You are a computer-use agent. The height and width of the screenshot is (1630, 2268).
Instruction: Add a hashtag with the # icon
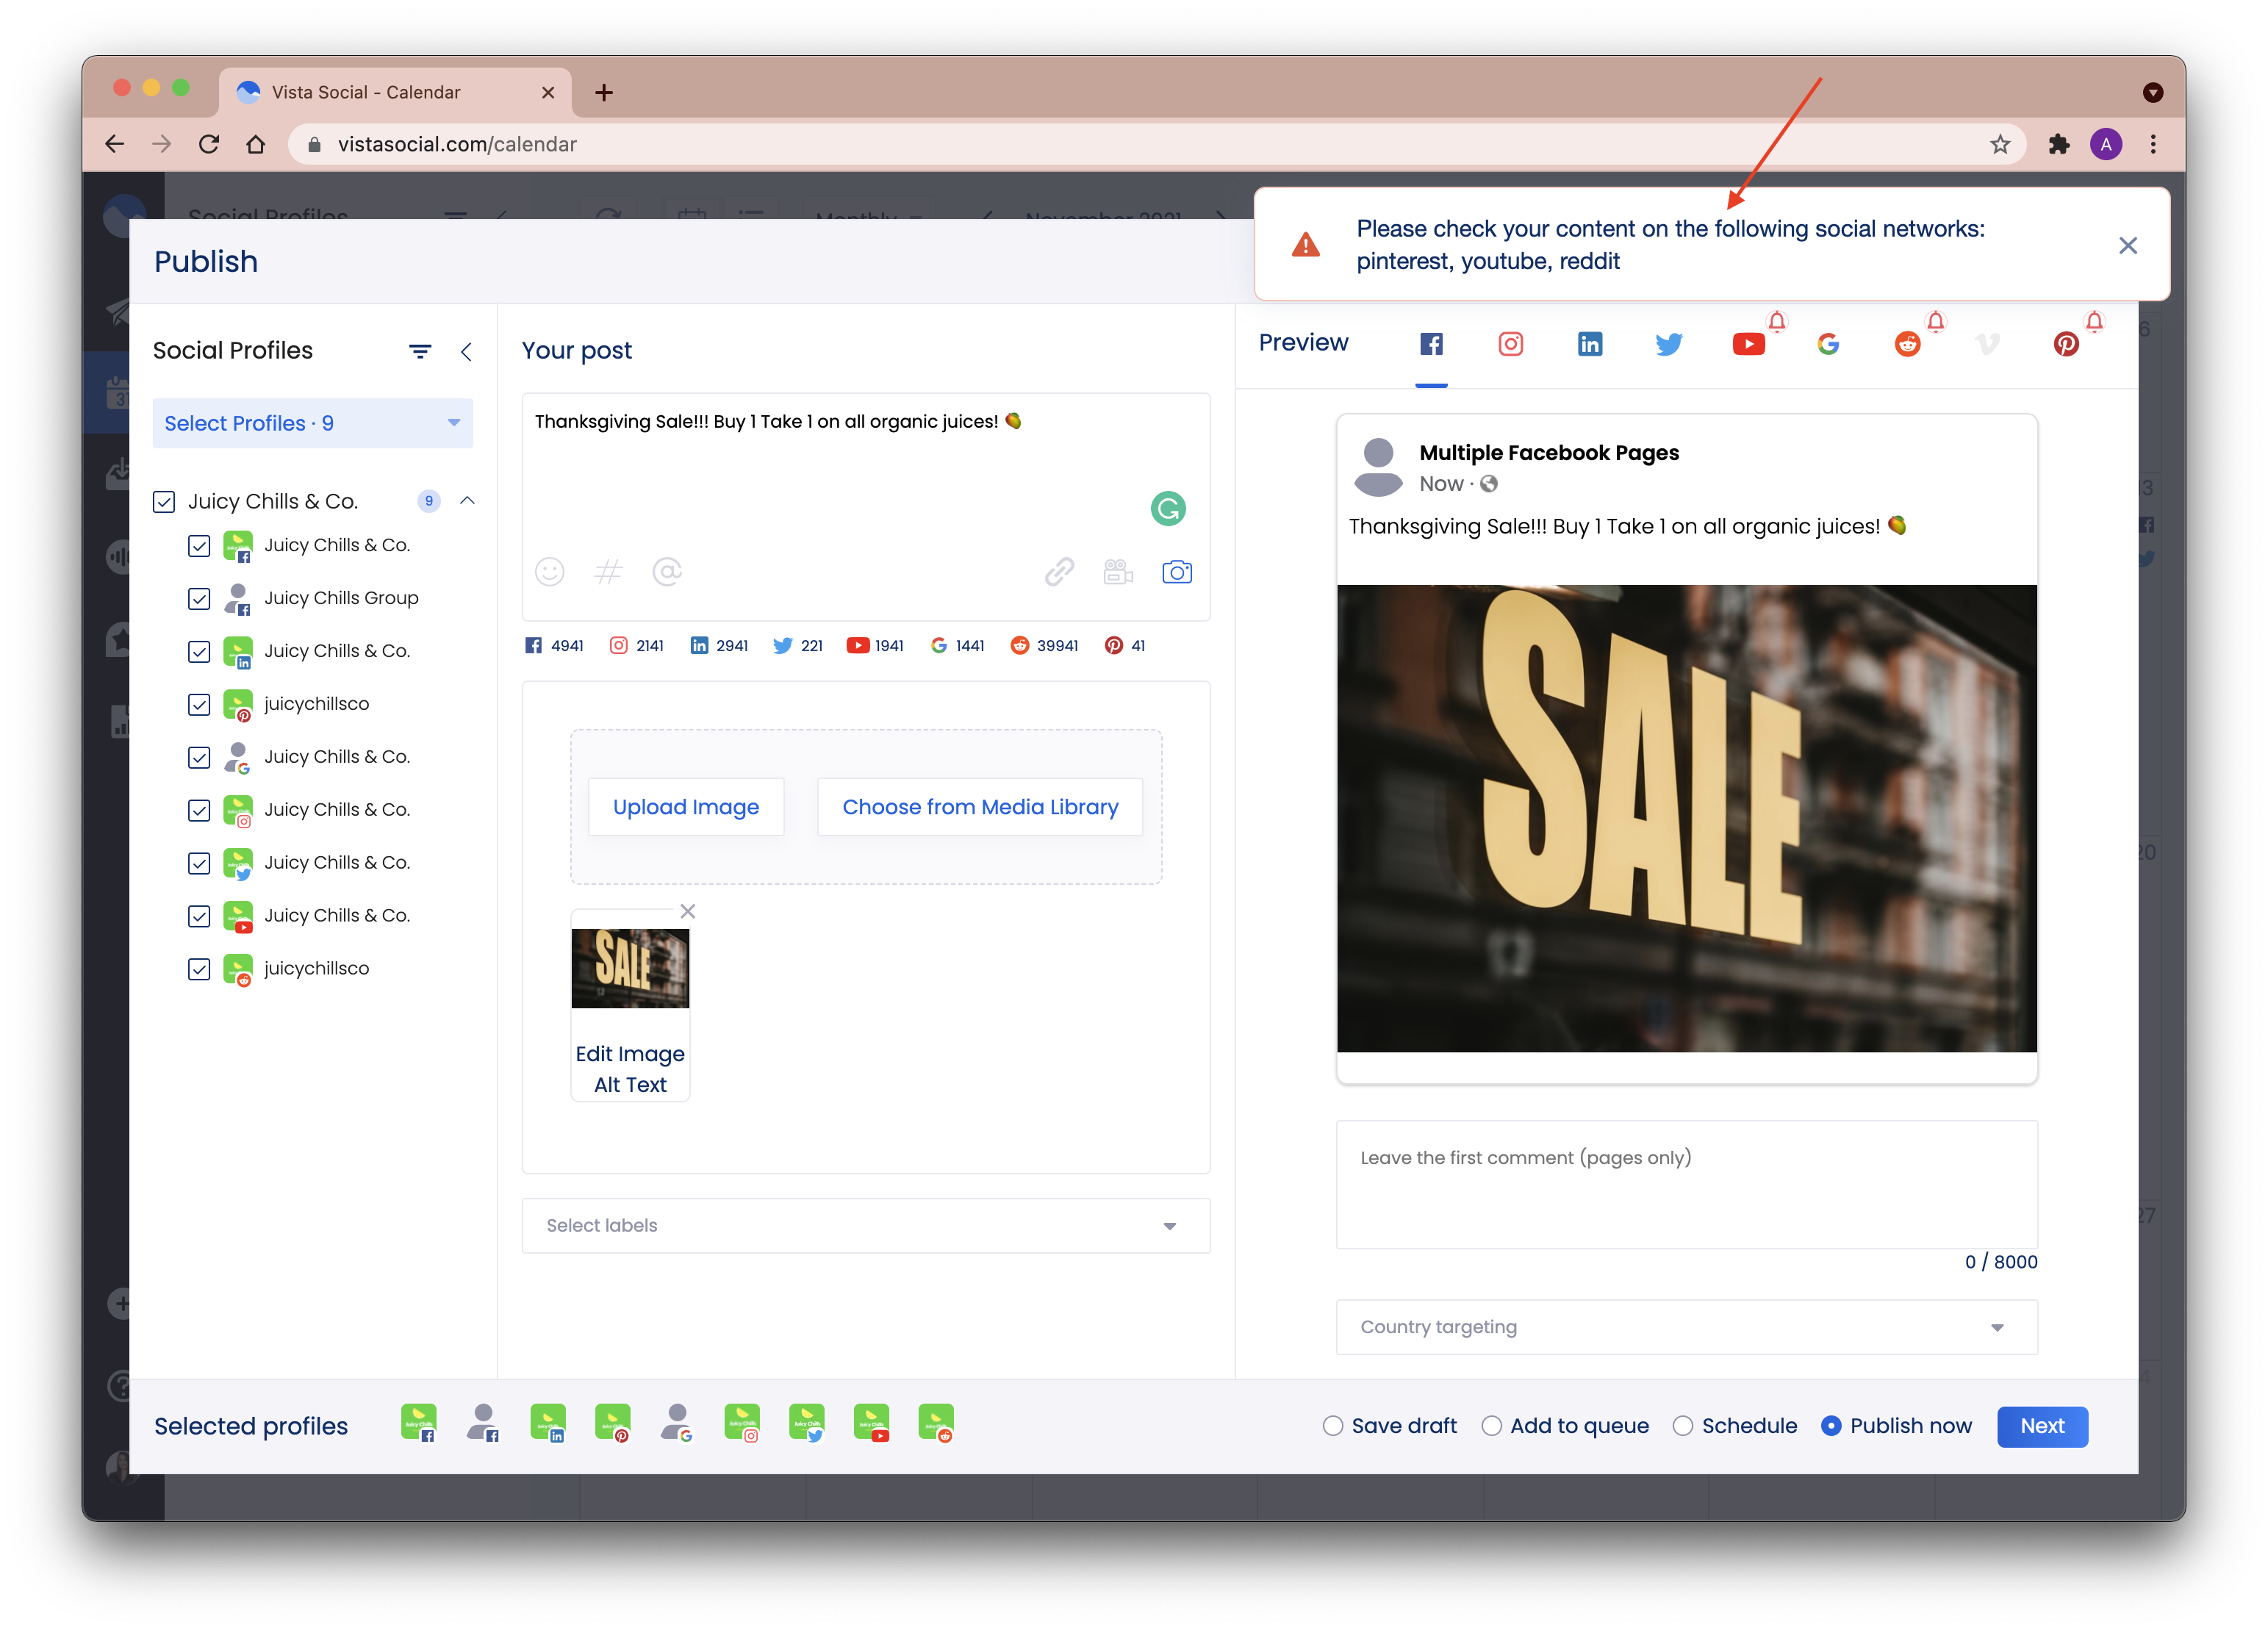pyautogui.click(x=608, y=572)
